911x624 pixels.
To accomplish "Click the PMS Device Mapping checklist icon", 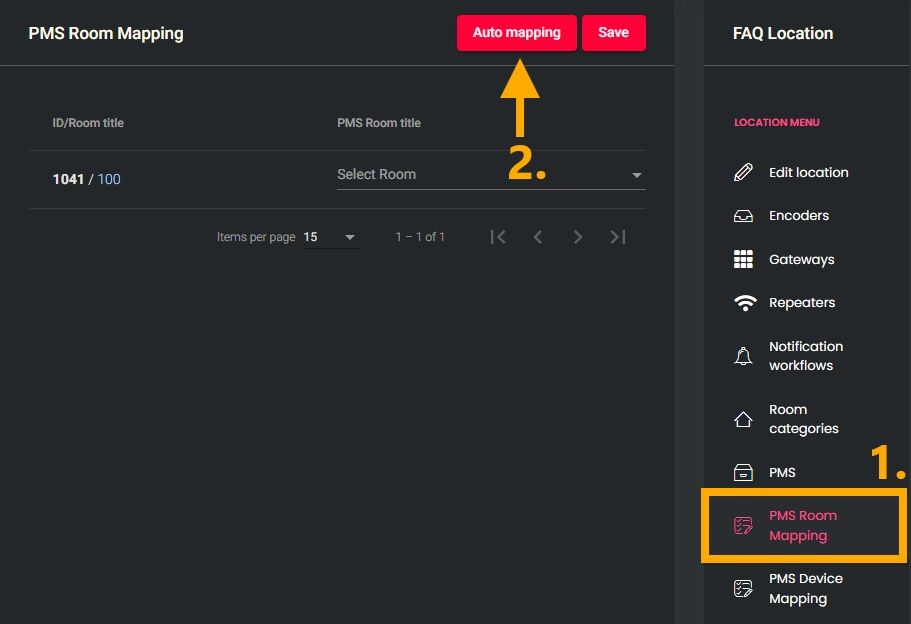I will (743, 588).
